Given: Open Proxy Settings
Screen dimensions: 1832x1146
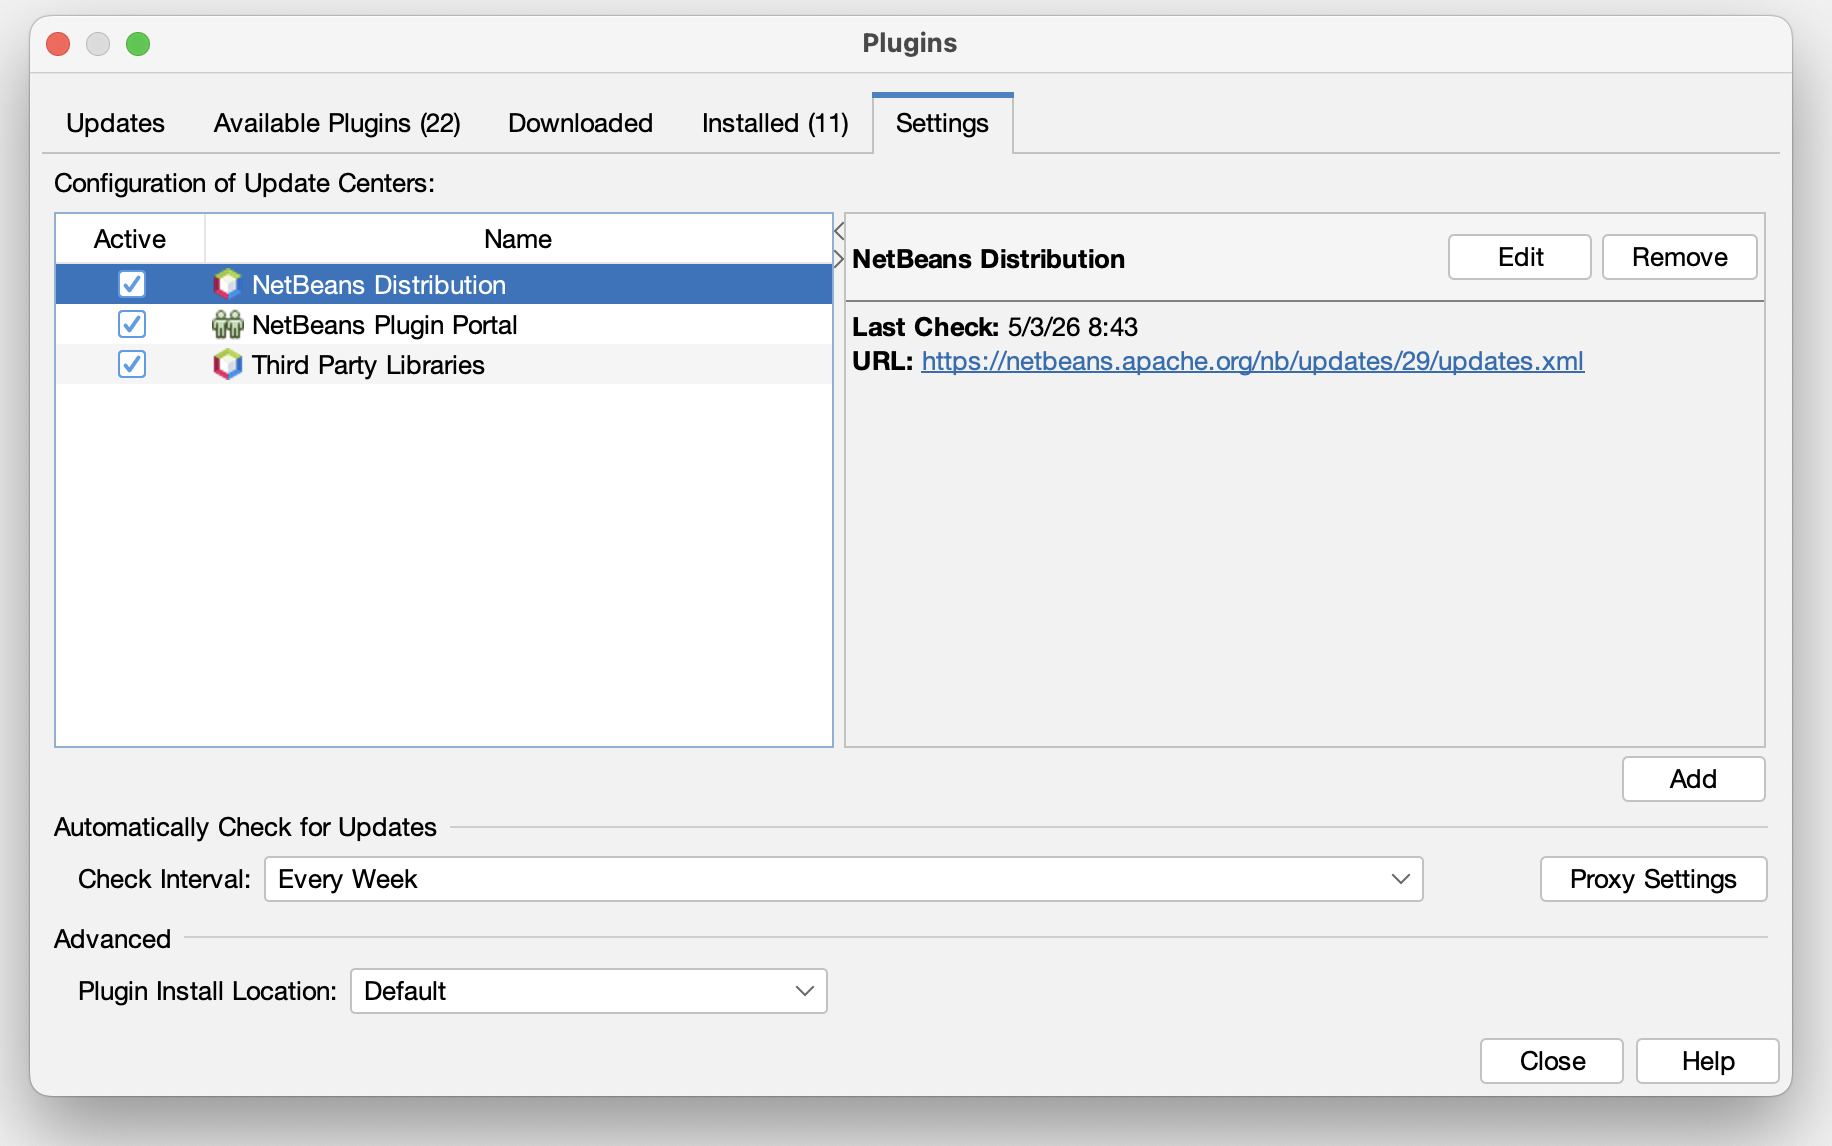Looking at the screenshot, I should (1653, 879).
